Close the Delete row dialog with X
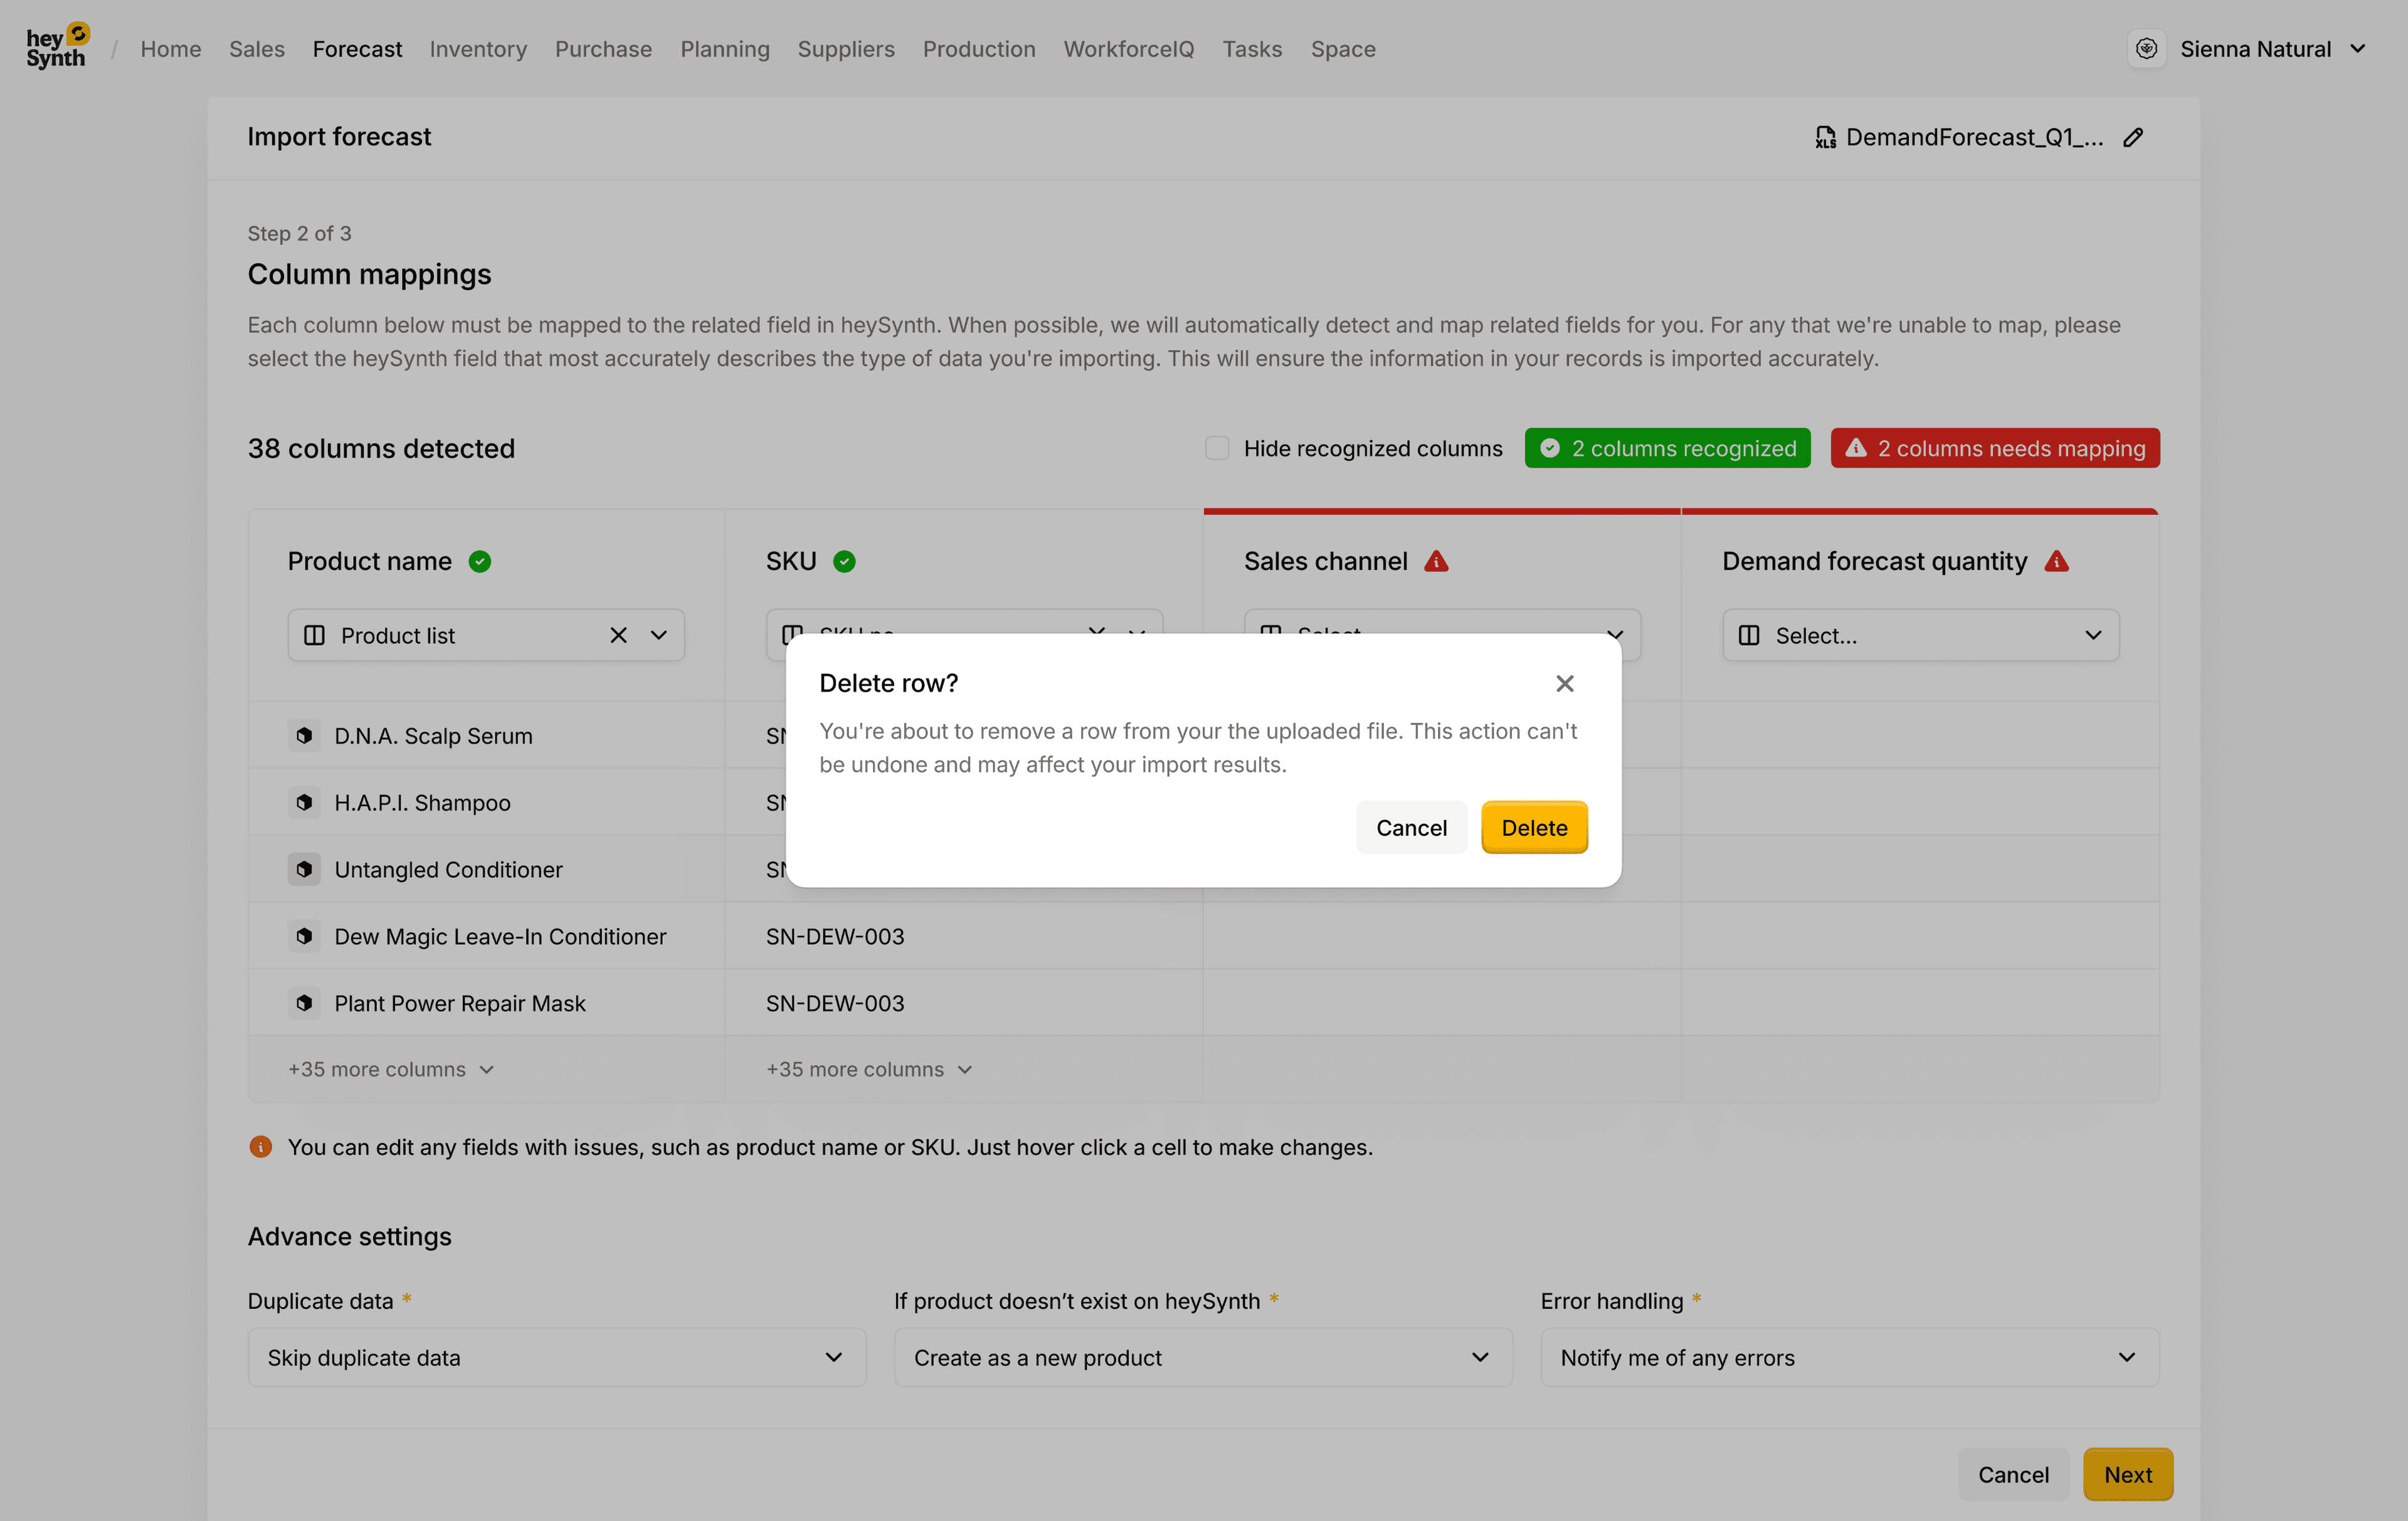 [1564, 683]
